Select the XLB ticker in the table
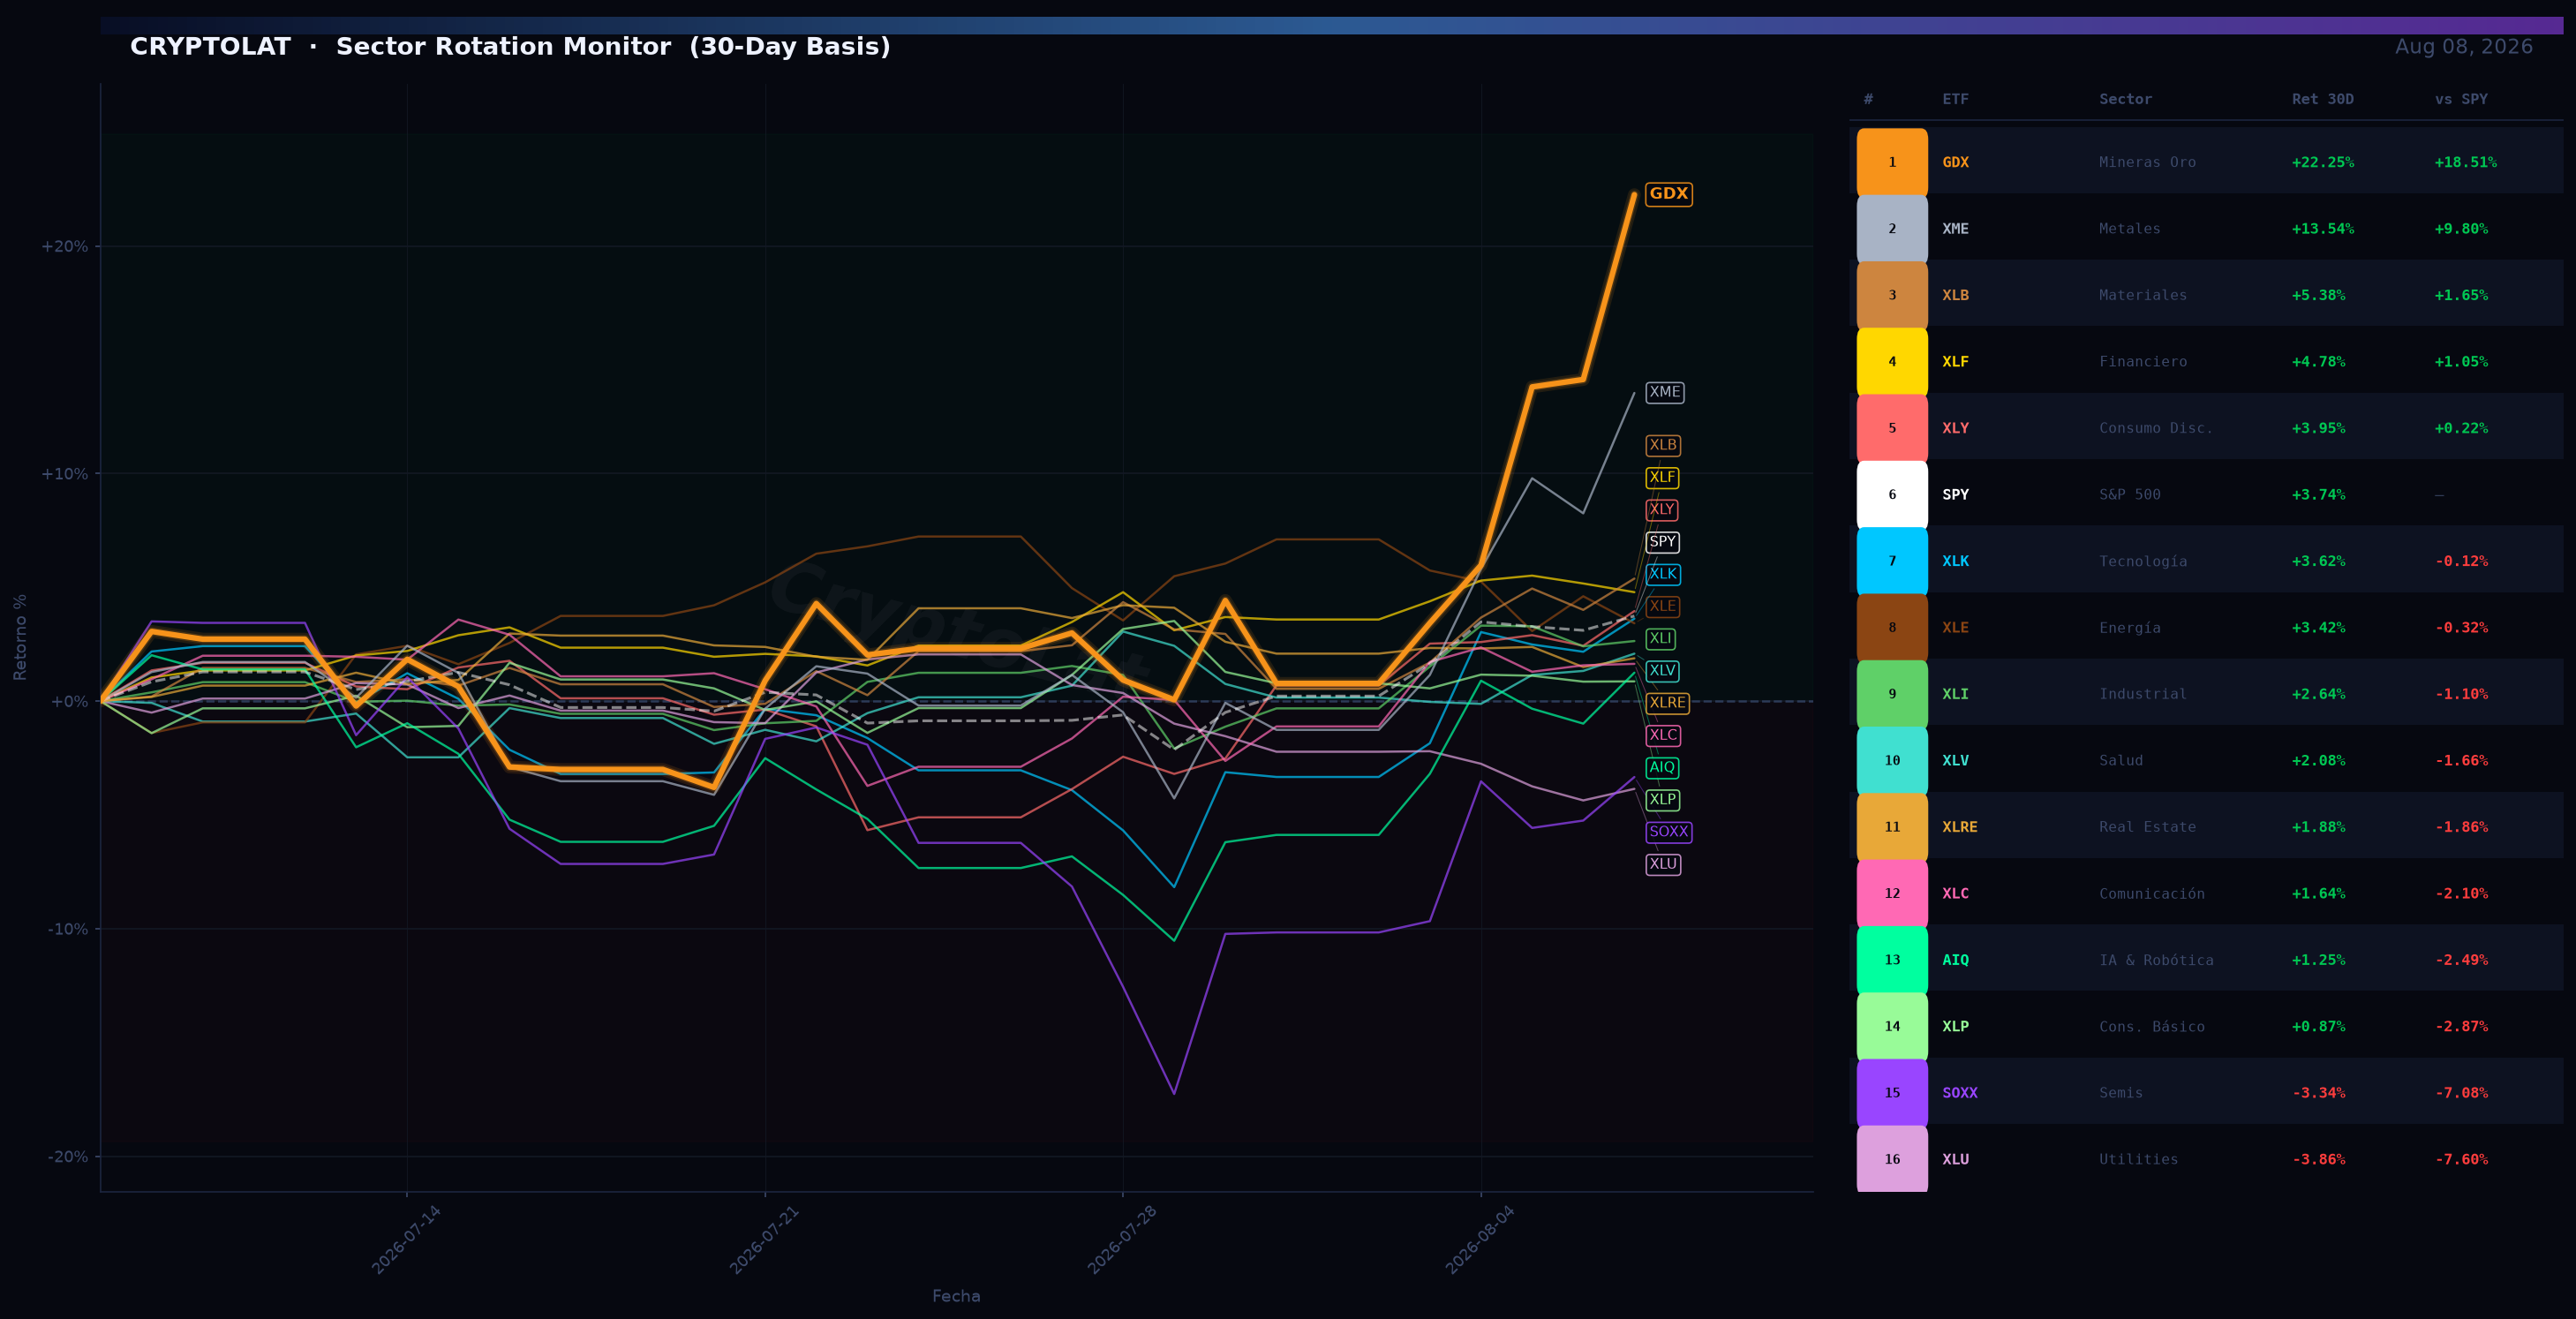The width and height of the screenshot is (2576, 1319). pos(1955,295)
